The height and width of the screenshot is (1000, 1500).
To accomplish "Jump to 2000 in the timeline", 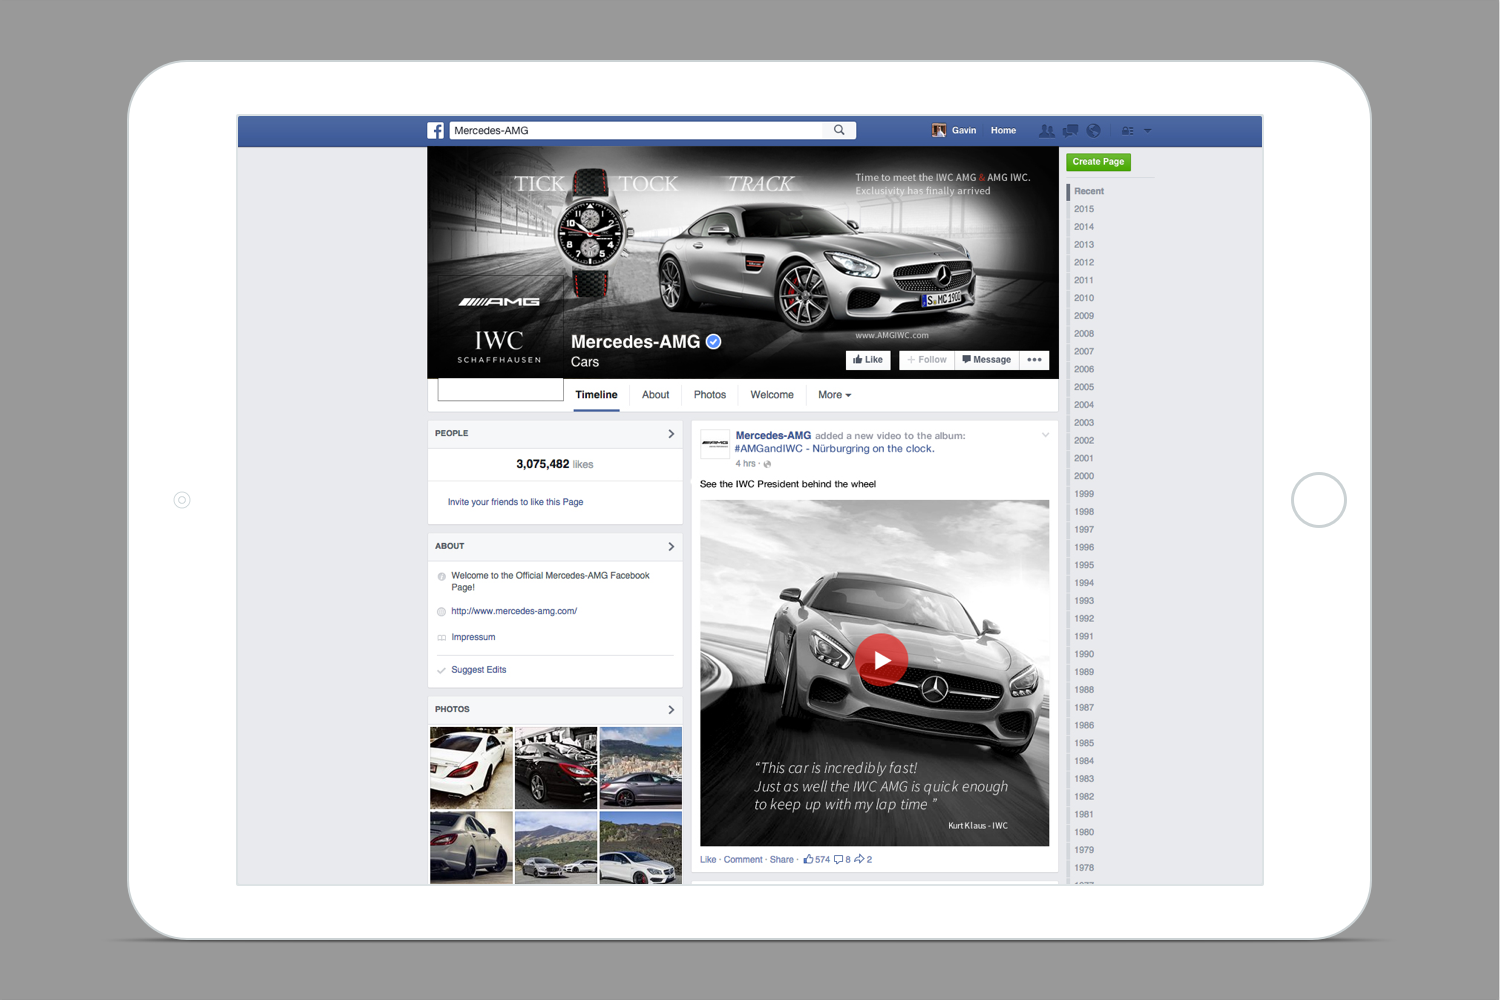I will coord(1084,476).
